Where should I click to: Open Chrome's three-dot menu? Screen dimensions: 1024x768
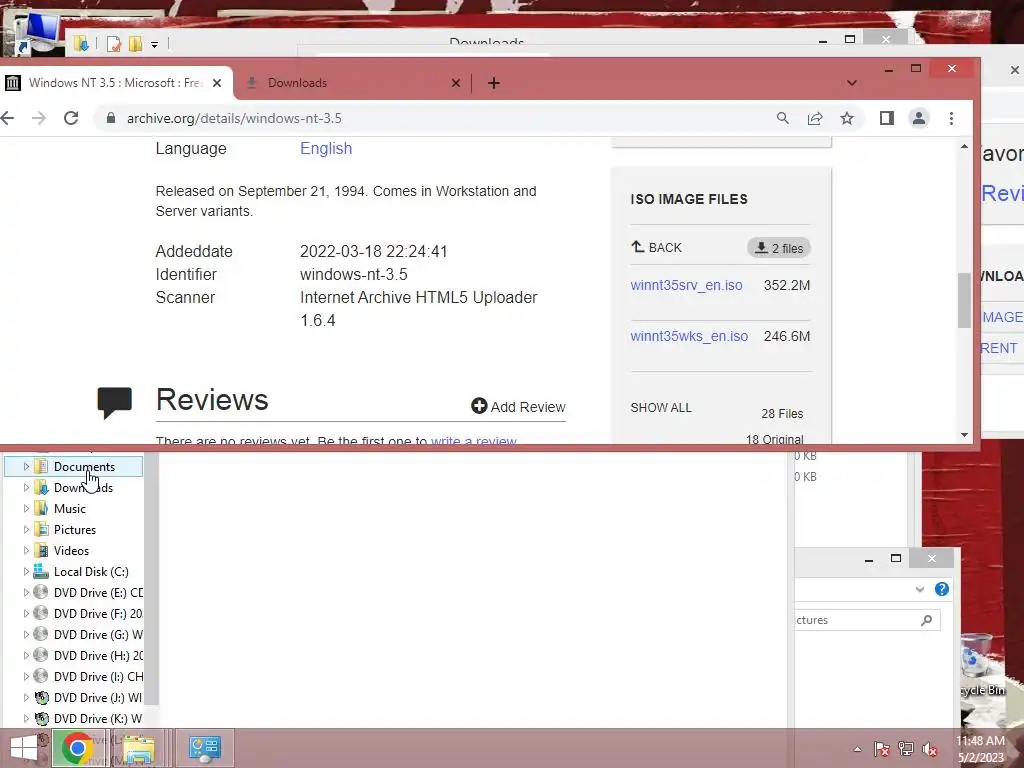(x=952, y=118)
